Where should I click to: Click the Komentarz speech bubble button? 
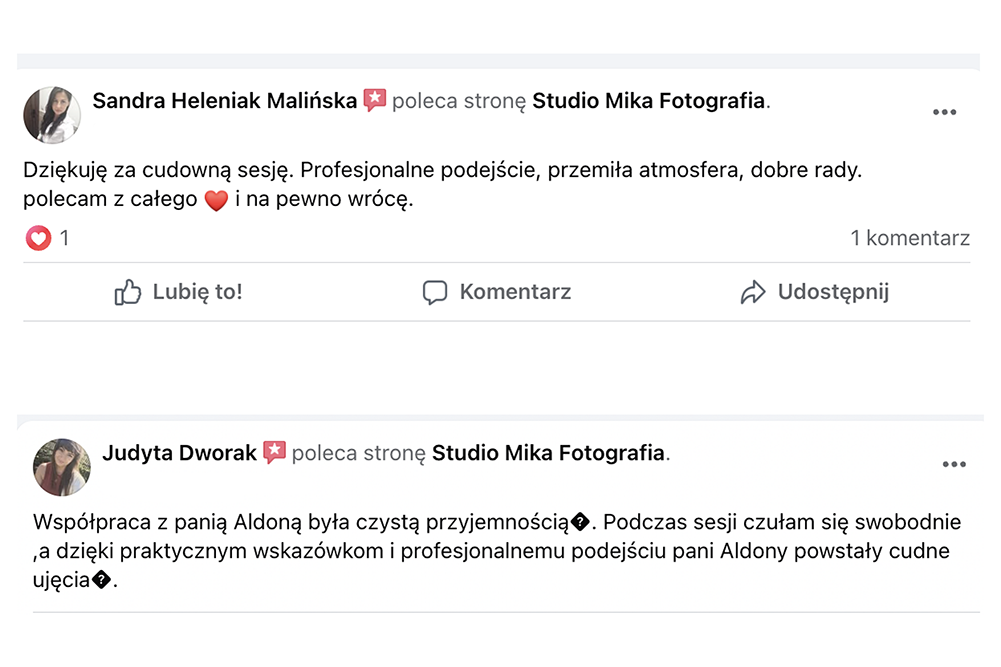pos(497,292)
